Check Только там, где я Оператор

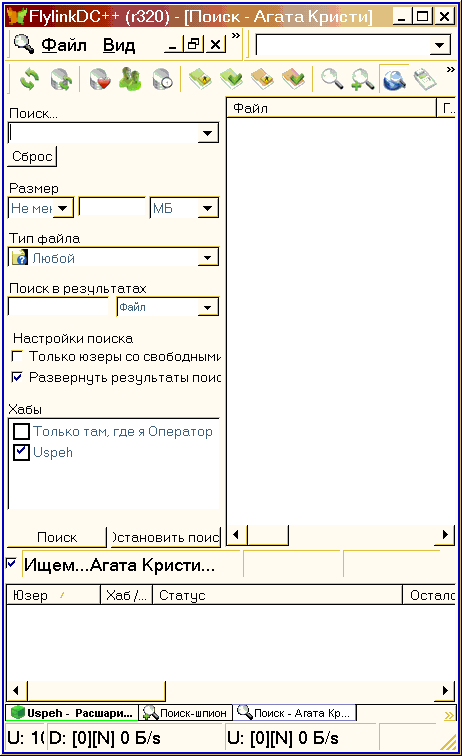21,432
